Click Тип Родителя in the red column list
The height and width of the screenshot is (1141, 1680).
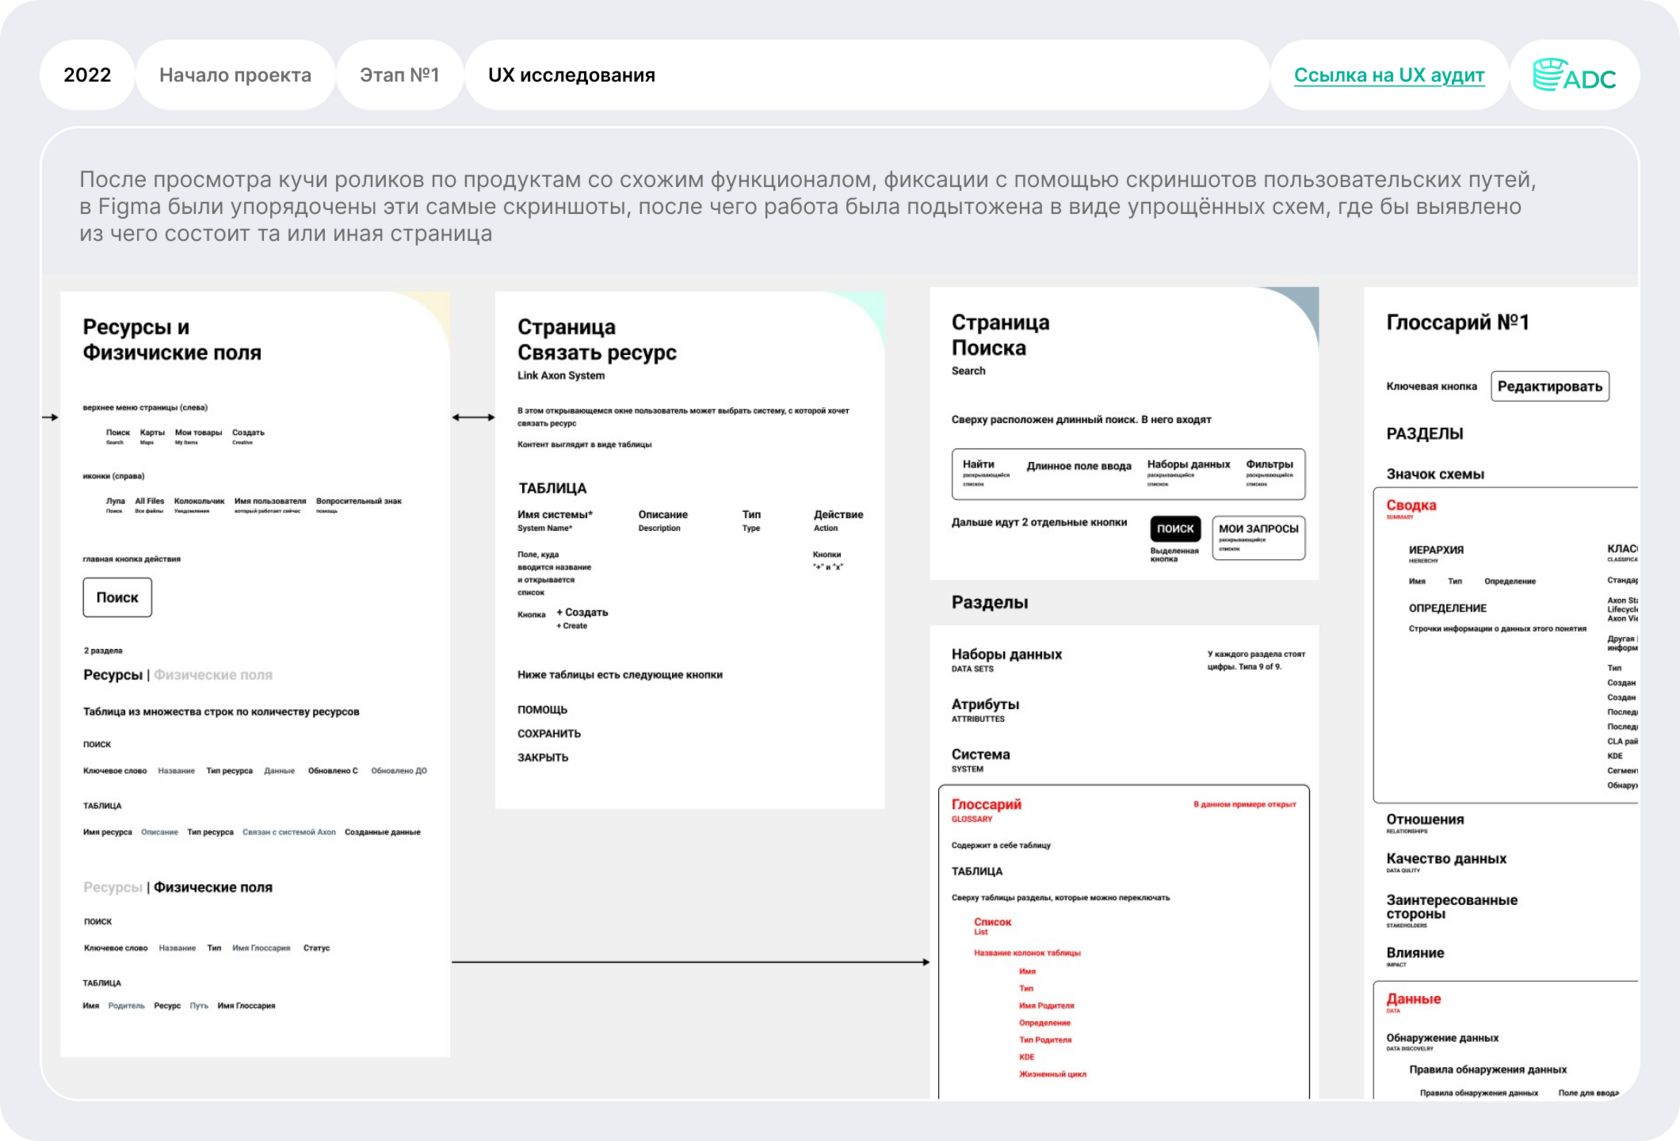tap(1045, 1040)
